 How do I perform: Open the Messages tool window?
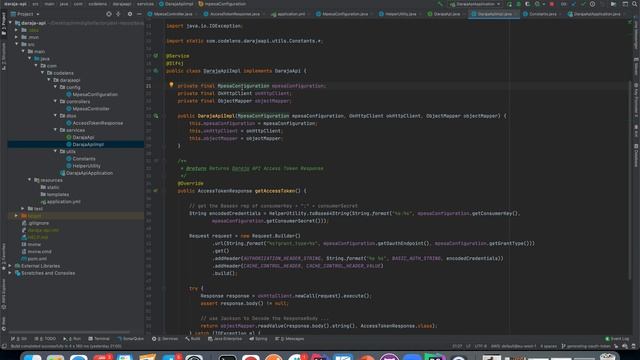pyautogui.click(x=290, y=339)
